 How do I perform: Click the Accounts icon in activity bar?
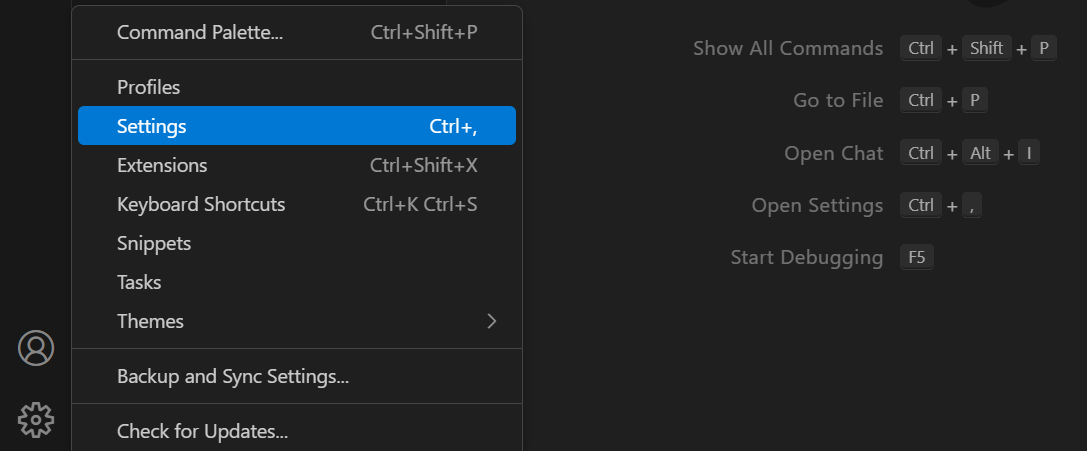36,348
